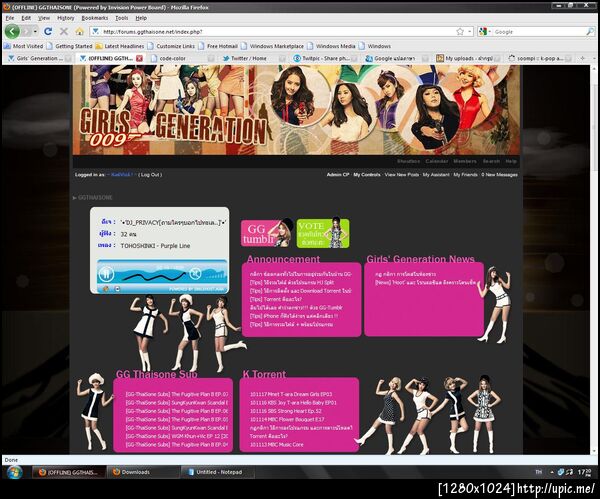This screenshot has width=600, height=499.
Task: Open My Controls link
Action: point(367,174)
